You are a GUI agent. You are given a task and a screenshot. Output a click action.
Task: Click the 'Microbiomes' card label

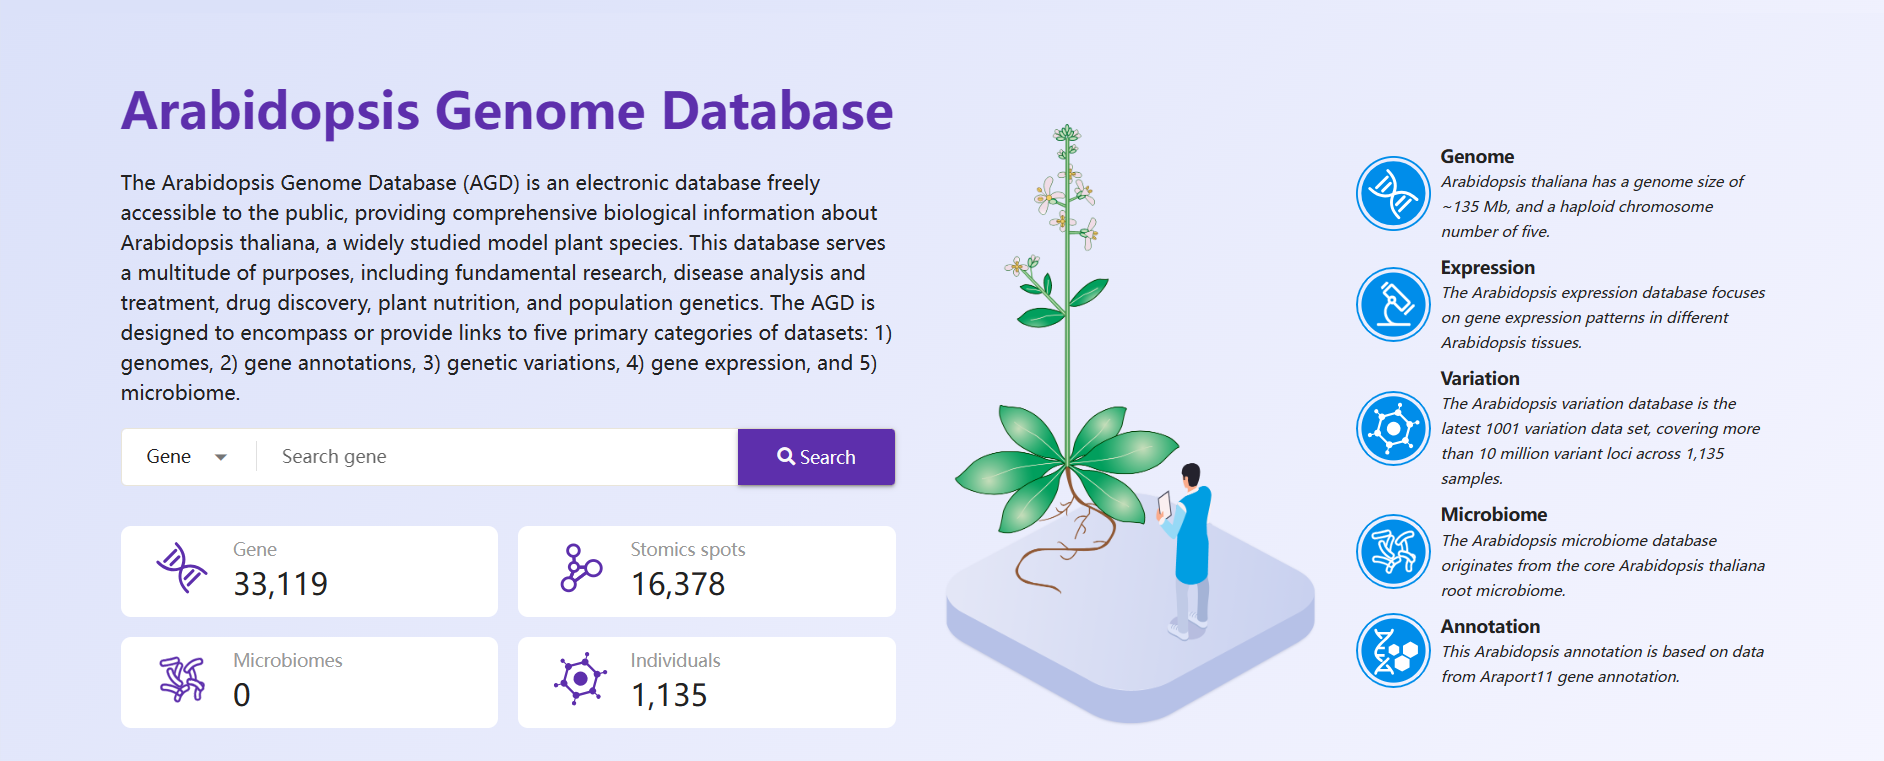[x=288, y=660]
